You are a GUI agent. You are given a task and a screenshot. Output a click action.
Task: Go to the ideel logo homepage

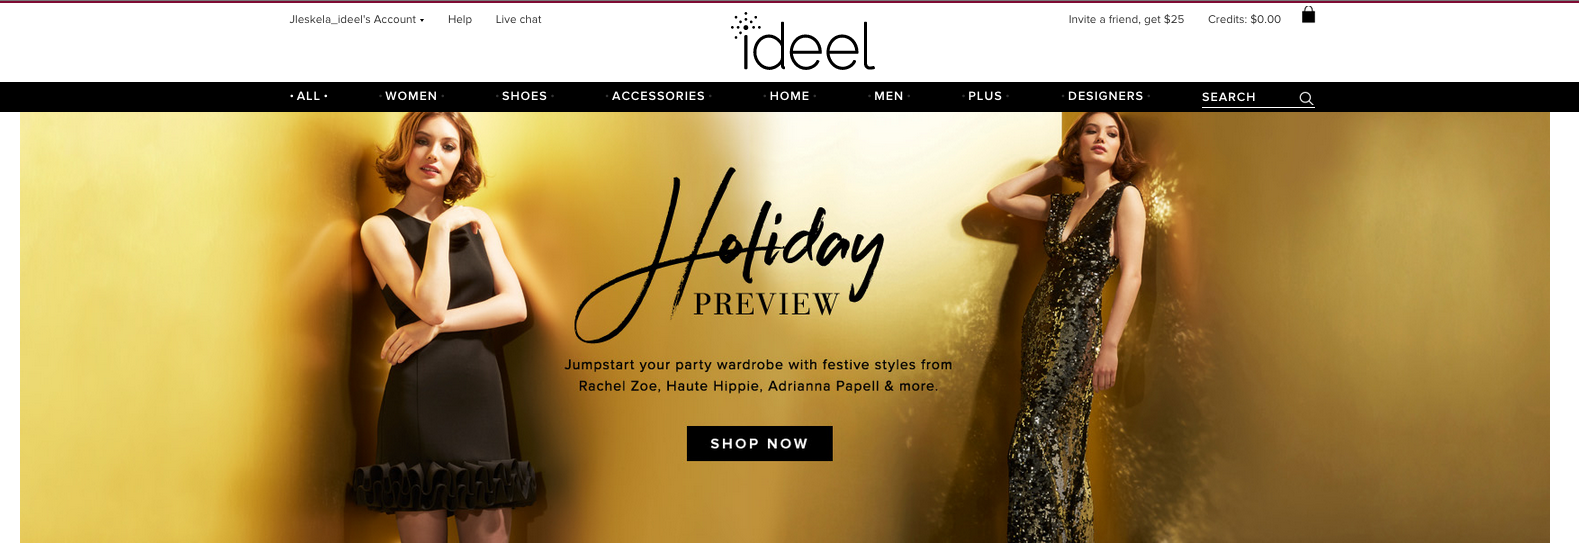click(x=803, y=42)
